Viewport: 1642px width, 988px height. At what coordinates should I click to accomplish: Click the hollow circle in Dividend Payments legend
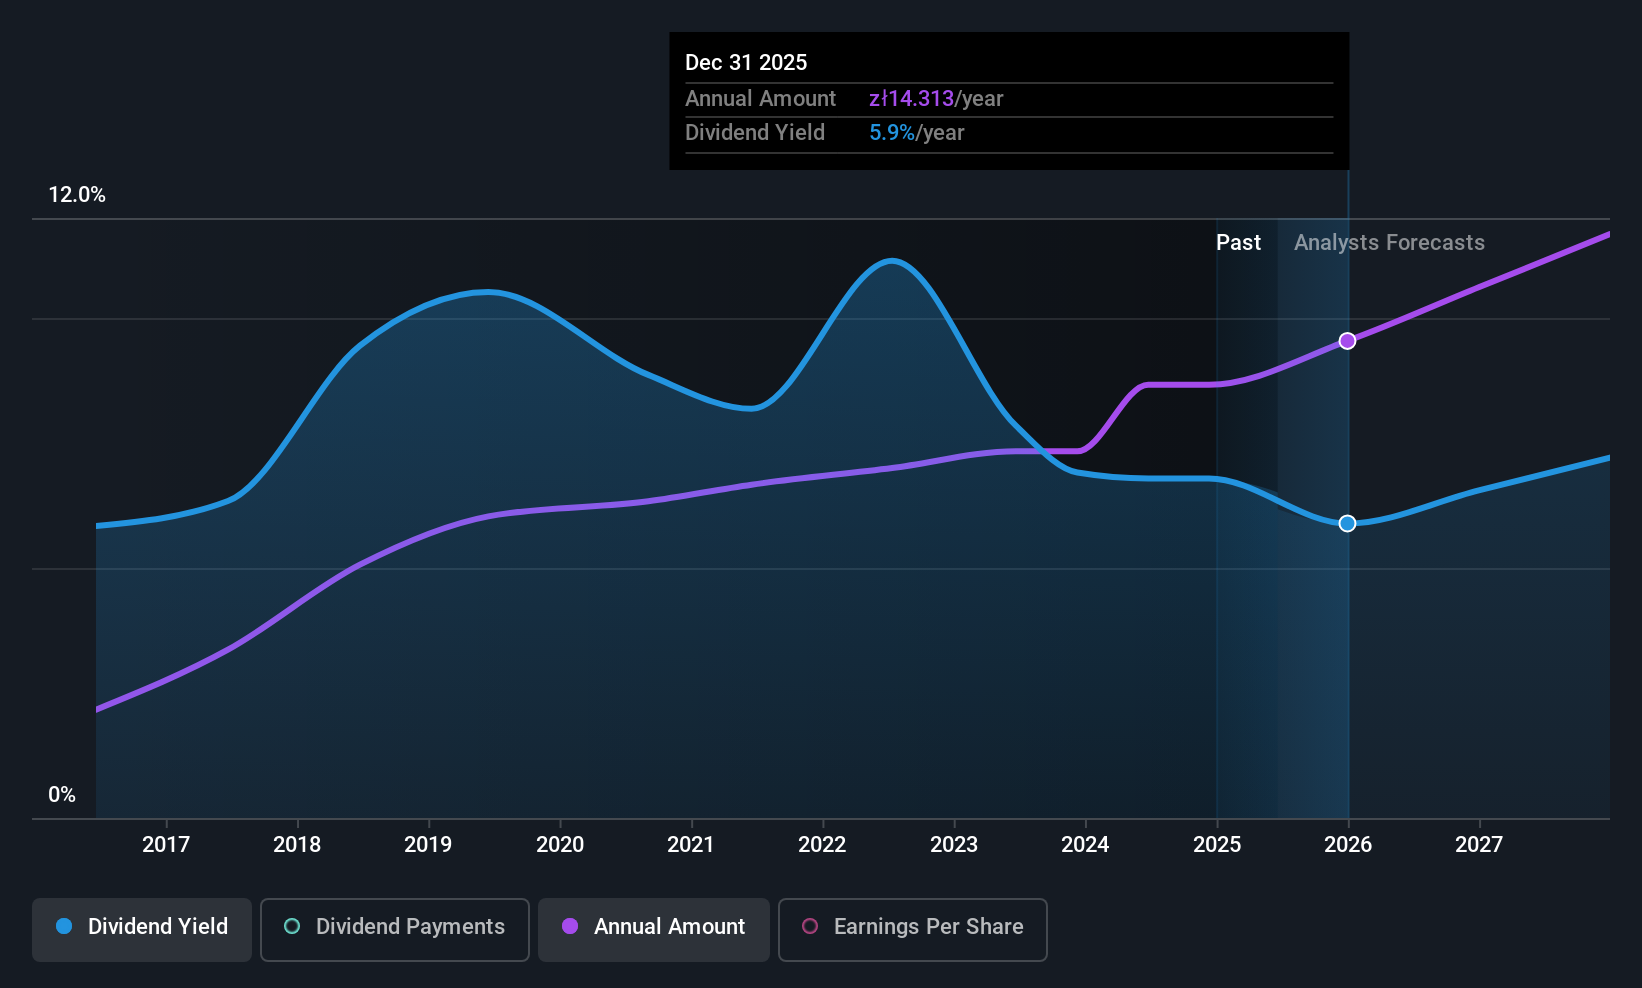coord(292,926)
